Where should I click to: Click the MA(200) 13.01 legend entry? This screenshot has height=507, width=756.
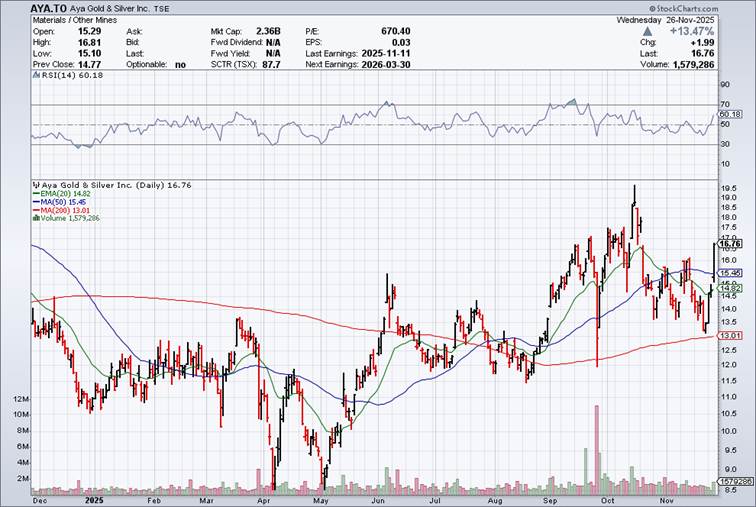[x=62, y=210]
